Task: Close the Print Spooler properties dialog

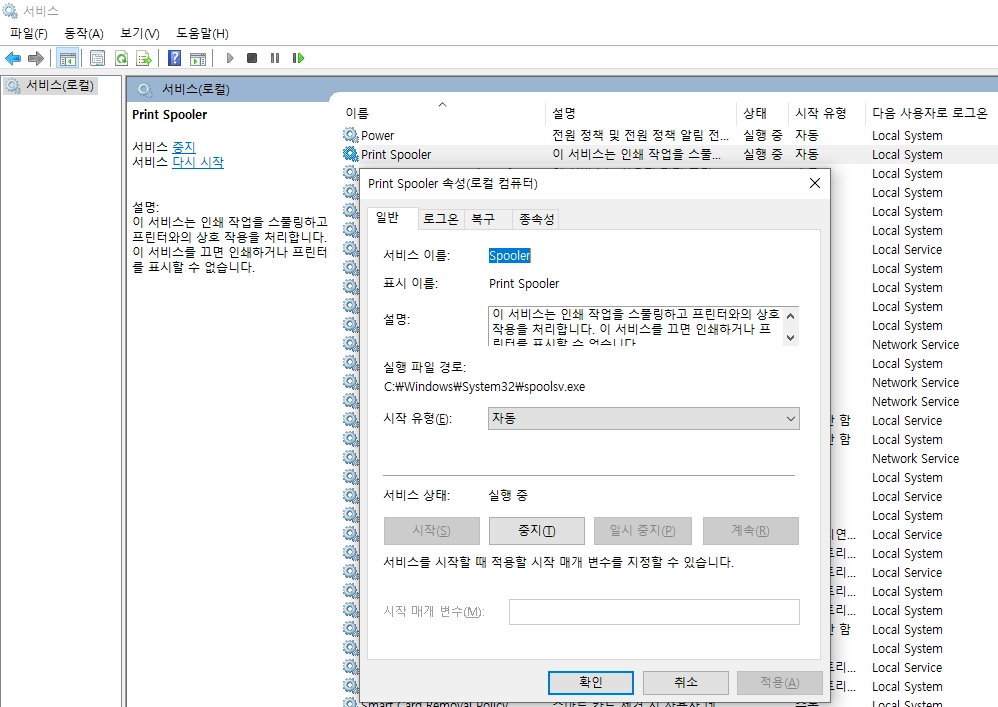Action: [815, 183]
